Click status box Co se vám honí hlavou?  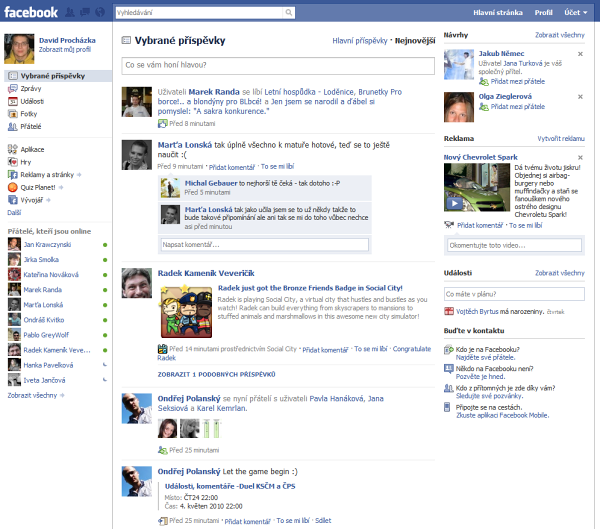pos(278,65)
